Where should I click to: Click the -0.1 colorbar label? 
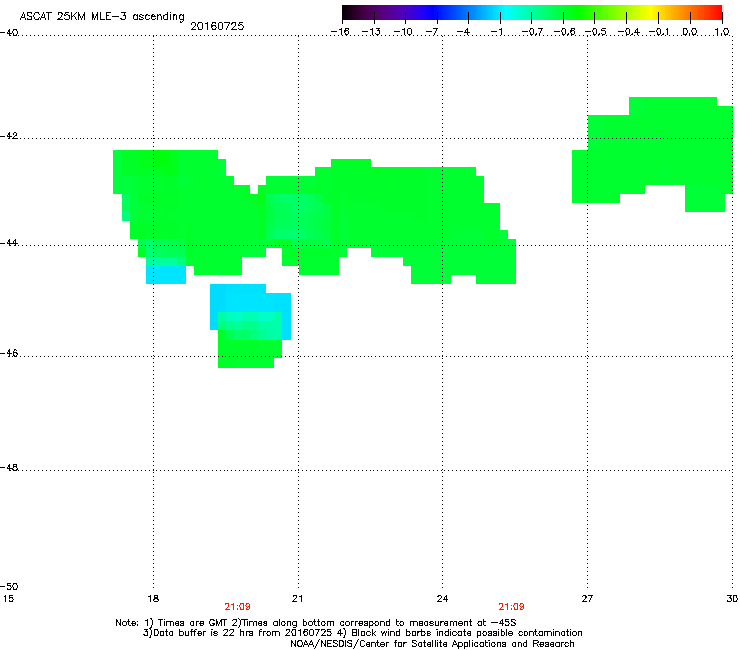[660, 32]
